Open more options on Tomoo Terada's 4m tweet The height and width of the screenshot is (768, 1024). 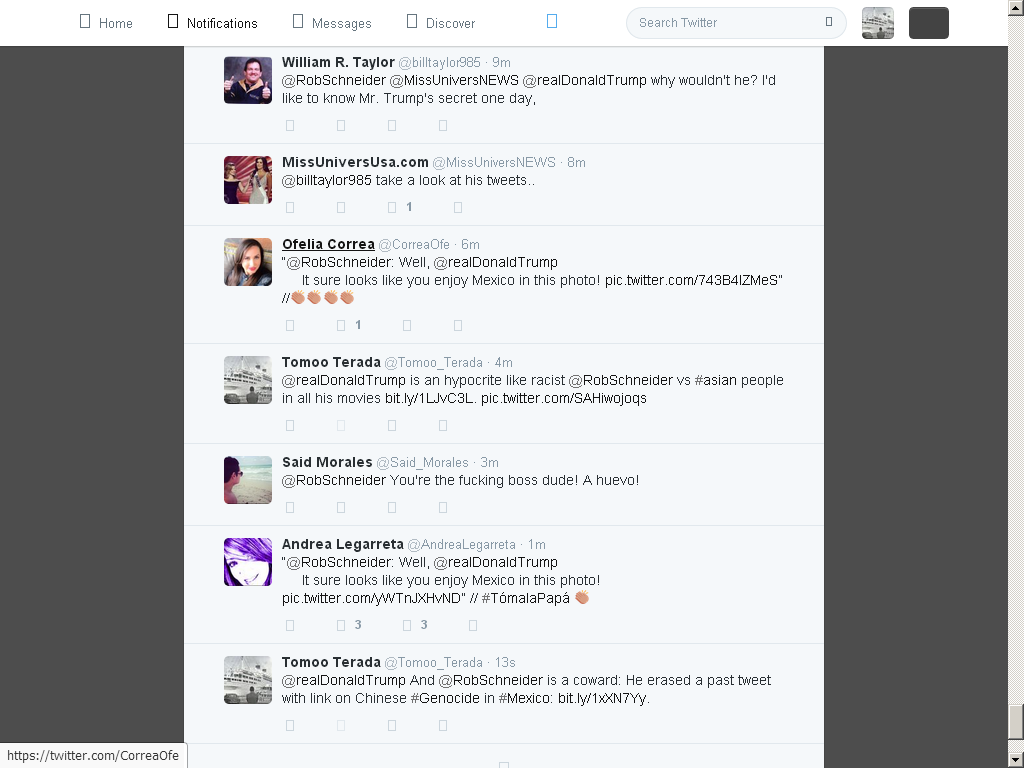click(x=443, y=426)
